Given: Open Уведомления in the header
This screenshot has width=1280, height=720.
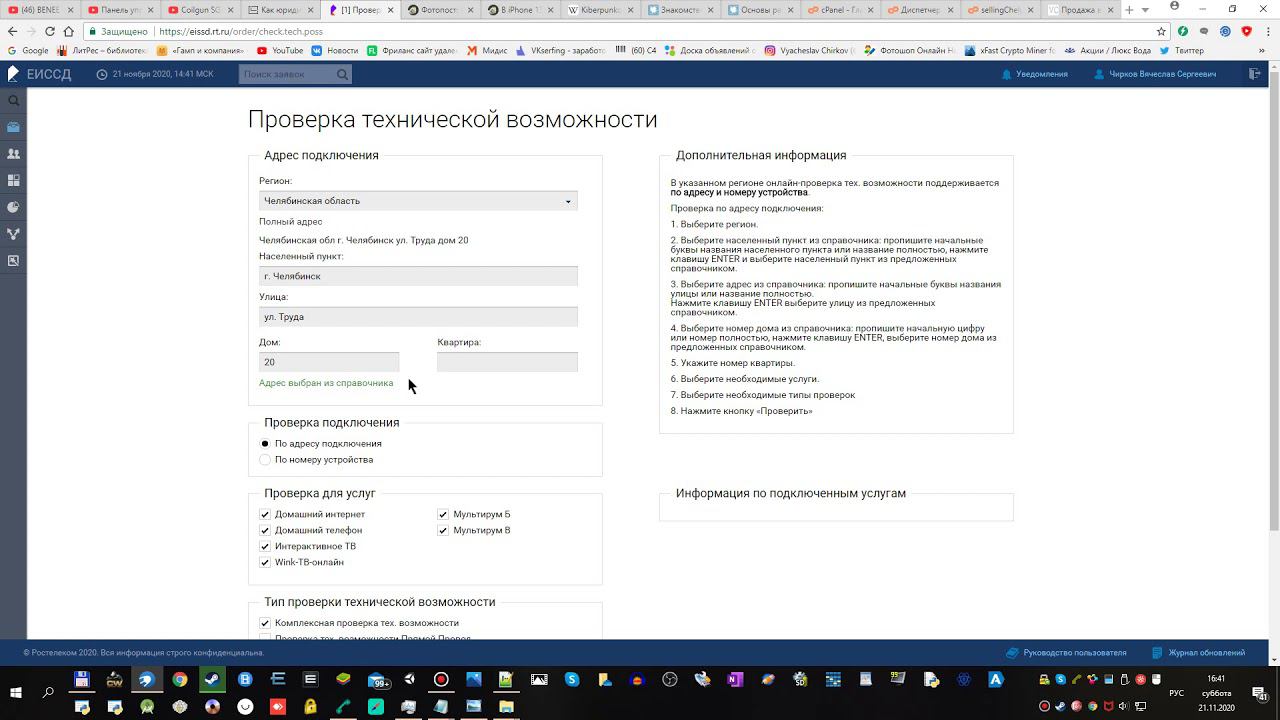Looking at the screenshot, I should click(1035, 74).
